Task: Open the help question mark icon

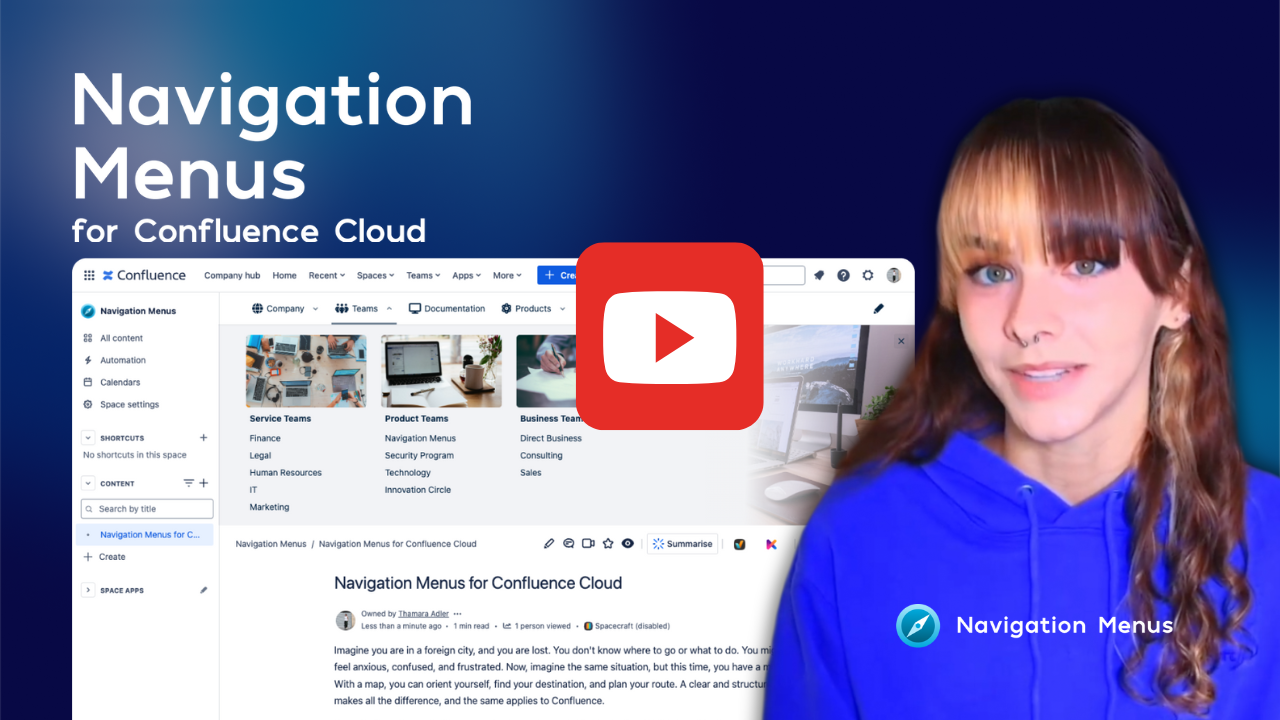Action: coord(844,275)
